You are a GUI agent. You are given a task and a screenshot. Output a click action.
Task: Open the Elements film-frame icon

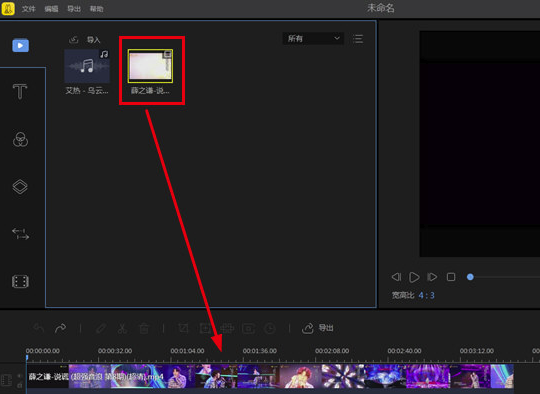coord(20,281)
